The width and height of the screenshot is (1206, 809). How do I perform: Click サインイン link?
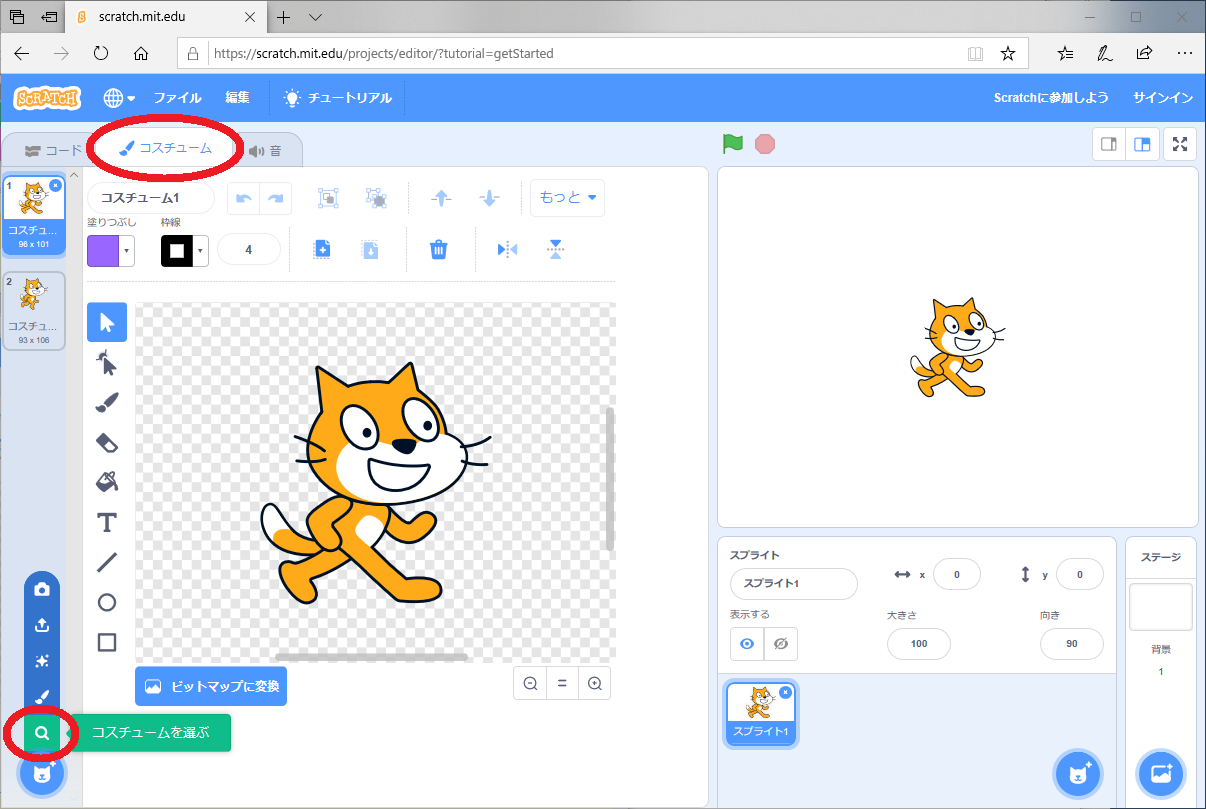coord(1163,98)
